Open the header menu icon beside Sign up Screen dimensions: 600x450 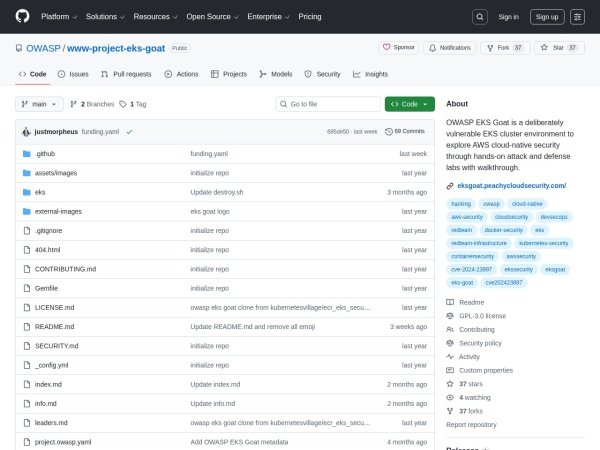[577, 17]
